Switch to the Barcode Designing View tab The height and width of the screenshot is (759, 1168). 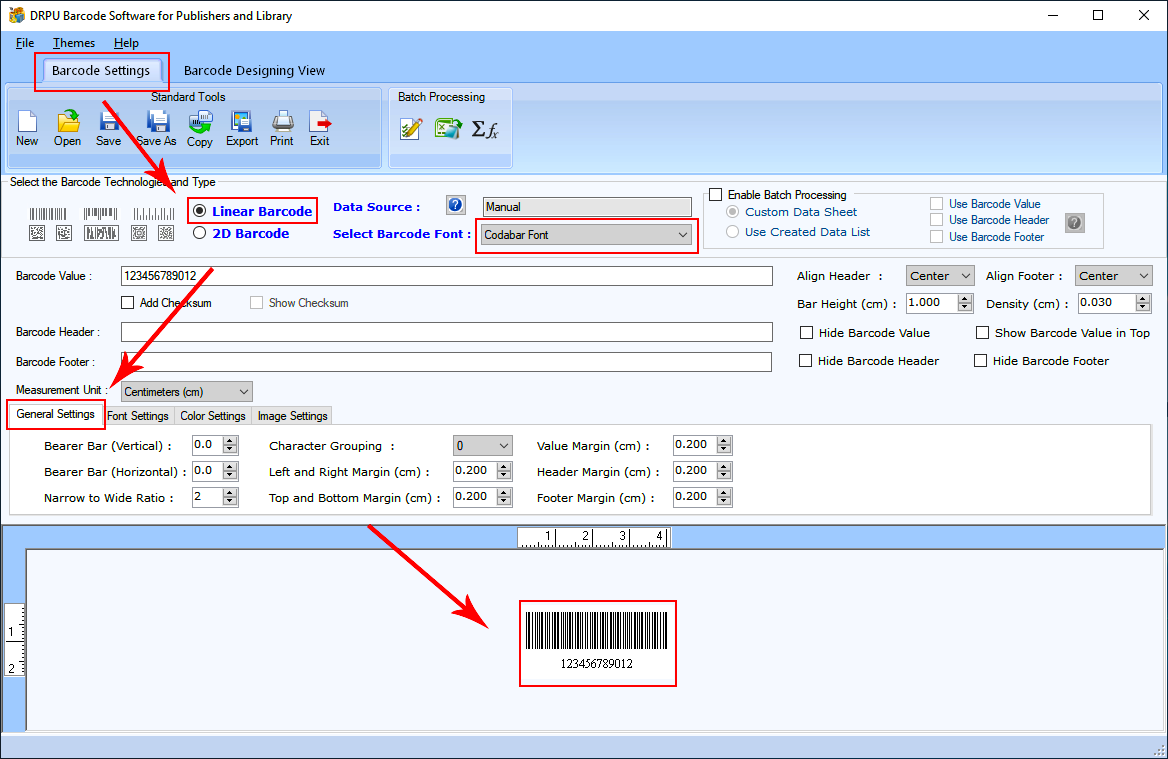pos(254,71)
